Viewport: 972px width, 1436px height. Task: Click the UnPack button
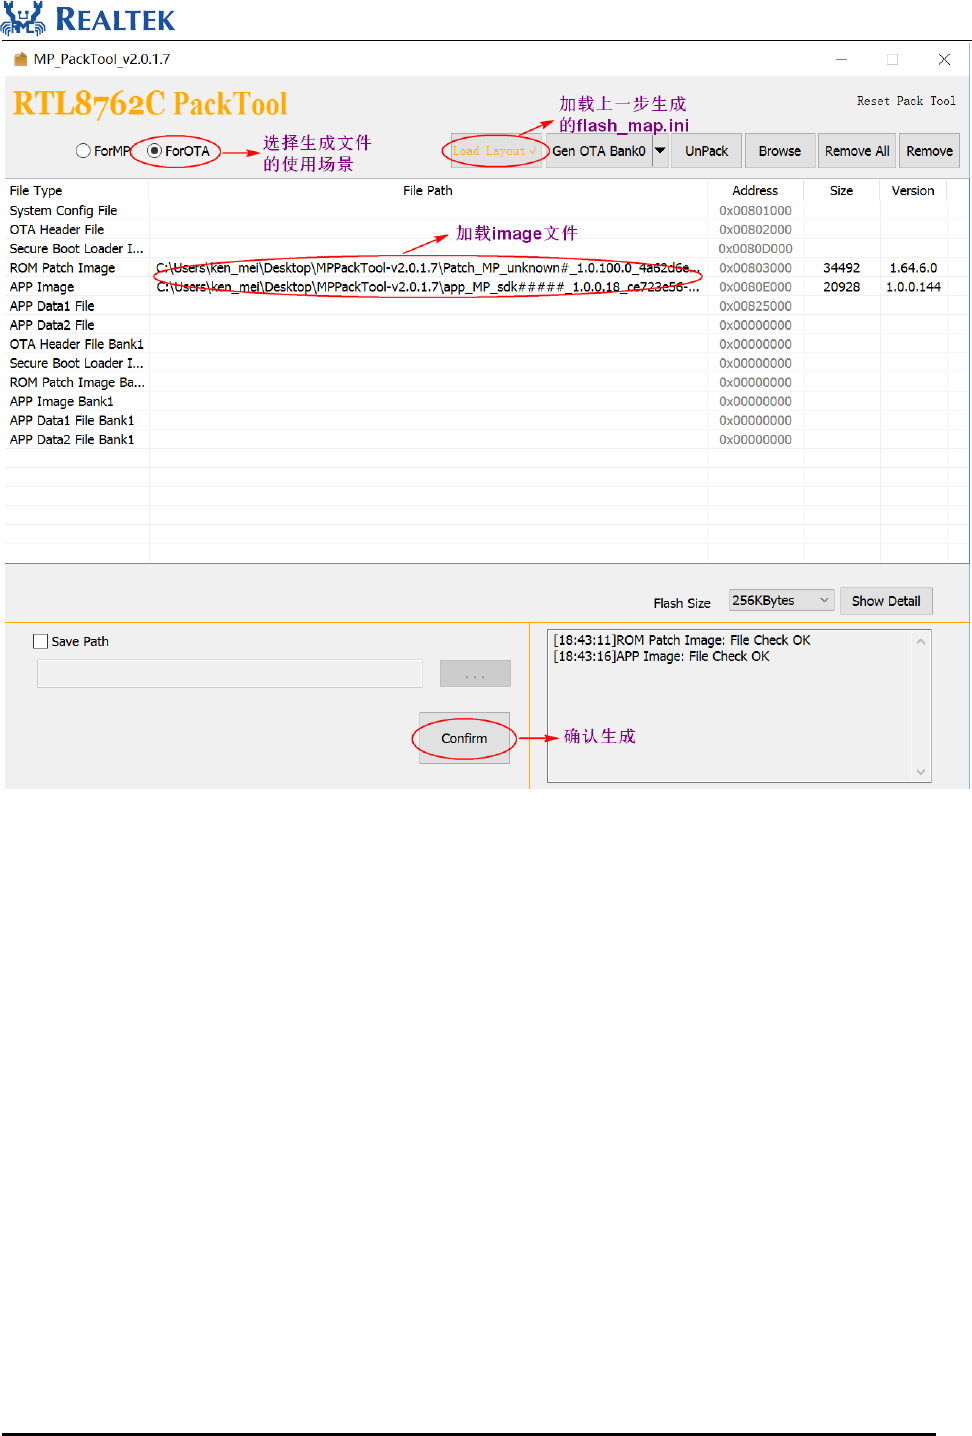(x=706, y=151)
